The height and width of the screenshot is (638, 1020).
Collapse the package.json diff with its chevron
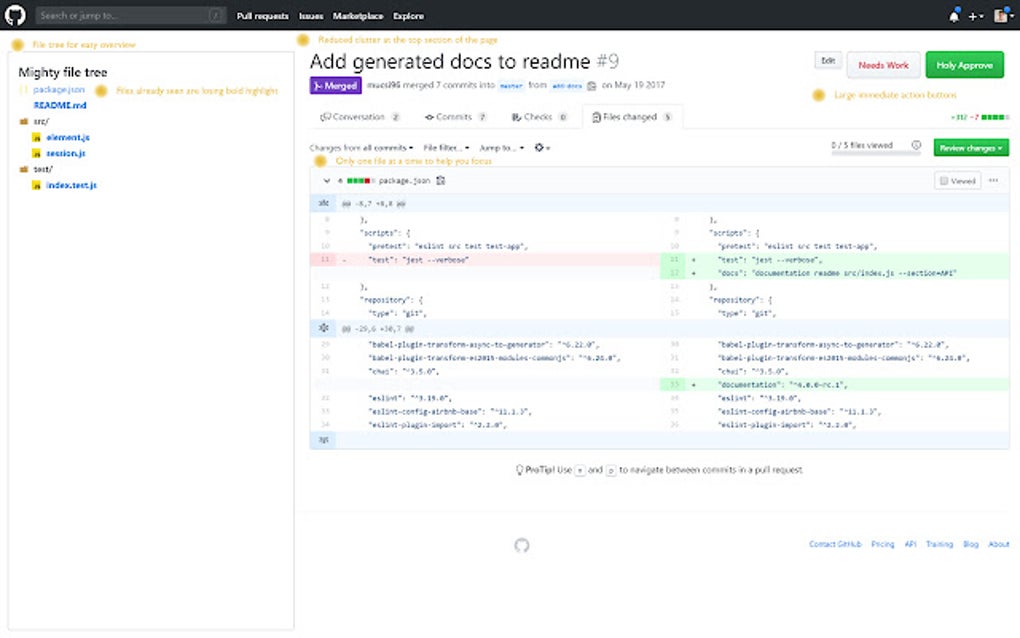pyautogui.click(x=325, y=181)
